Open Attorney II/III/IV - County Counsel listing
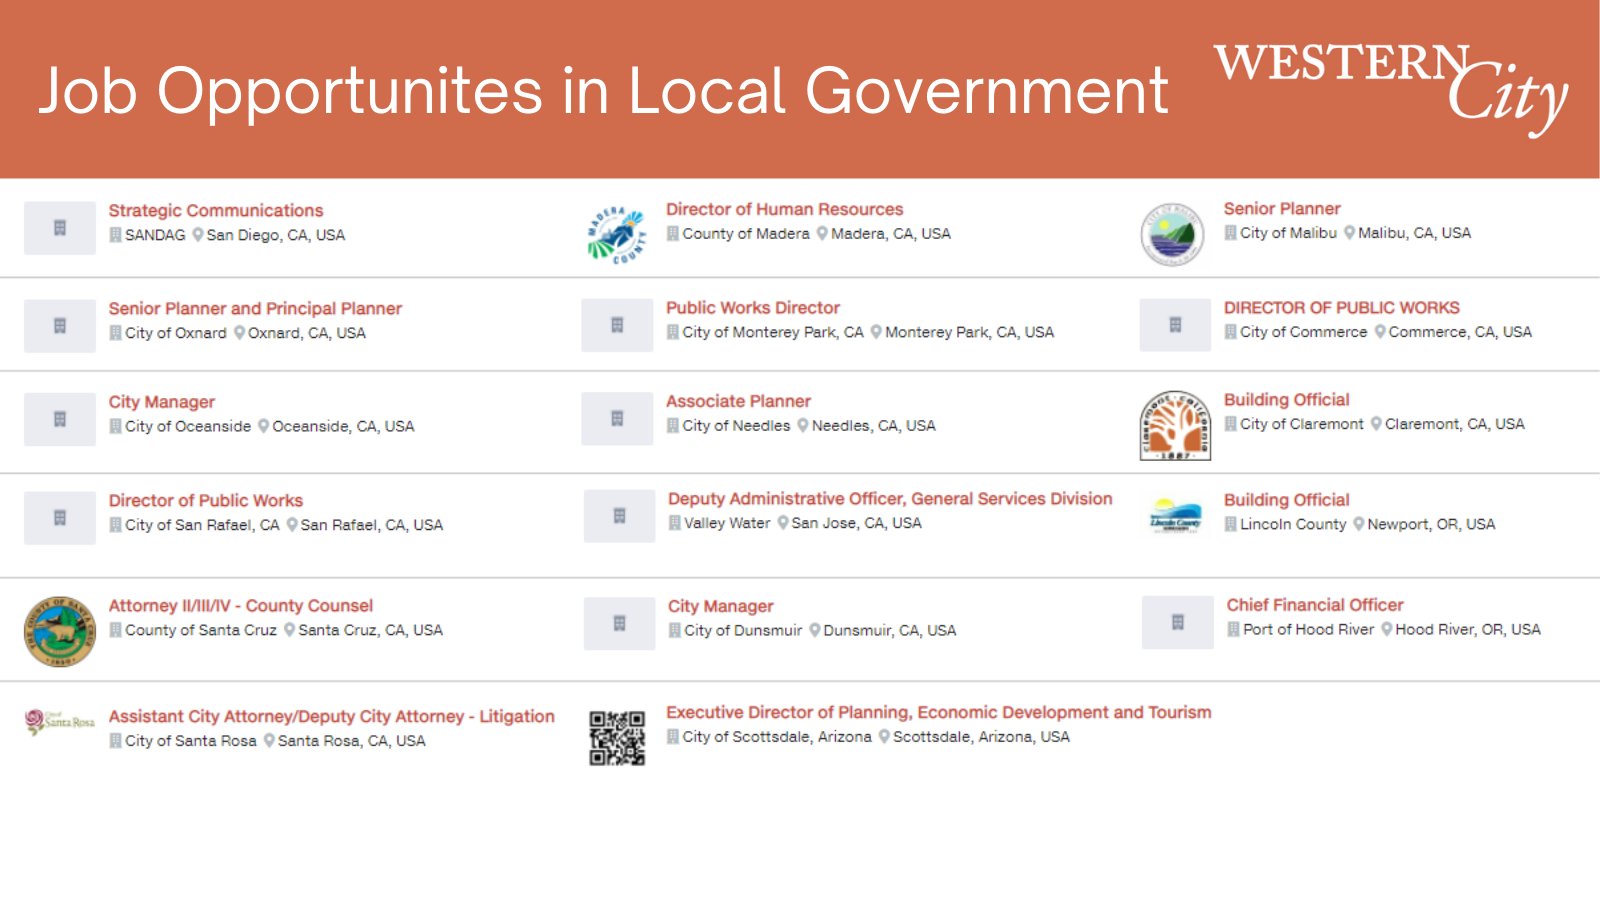This screenshot has width=1600, height=900. coord(241,605)
